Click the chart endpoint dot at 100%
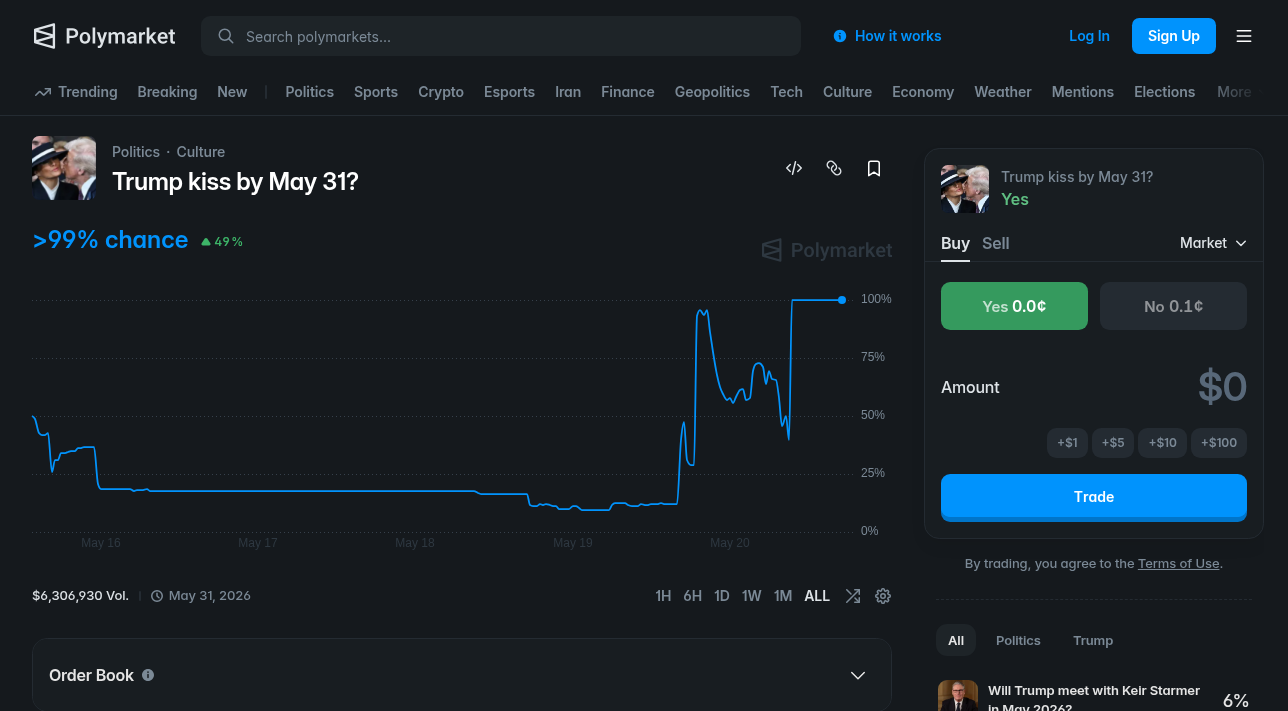The height and width of the screenshot is (711, 1288). (842, 300)
